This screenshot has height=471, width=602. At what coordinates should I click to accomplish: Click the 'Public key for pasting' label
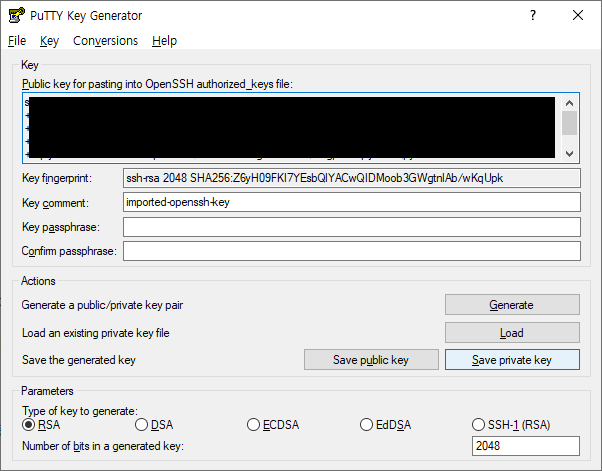[x=157, y=84]
